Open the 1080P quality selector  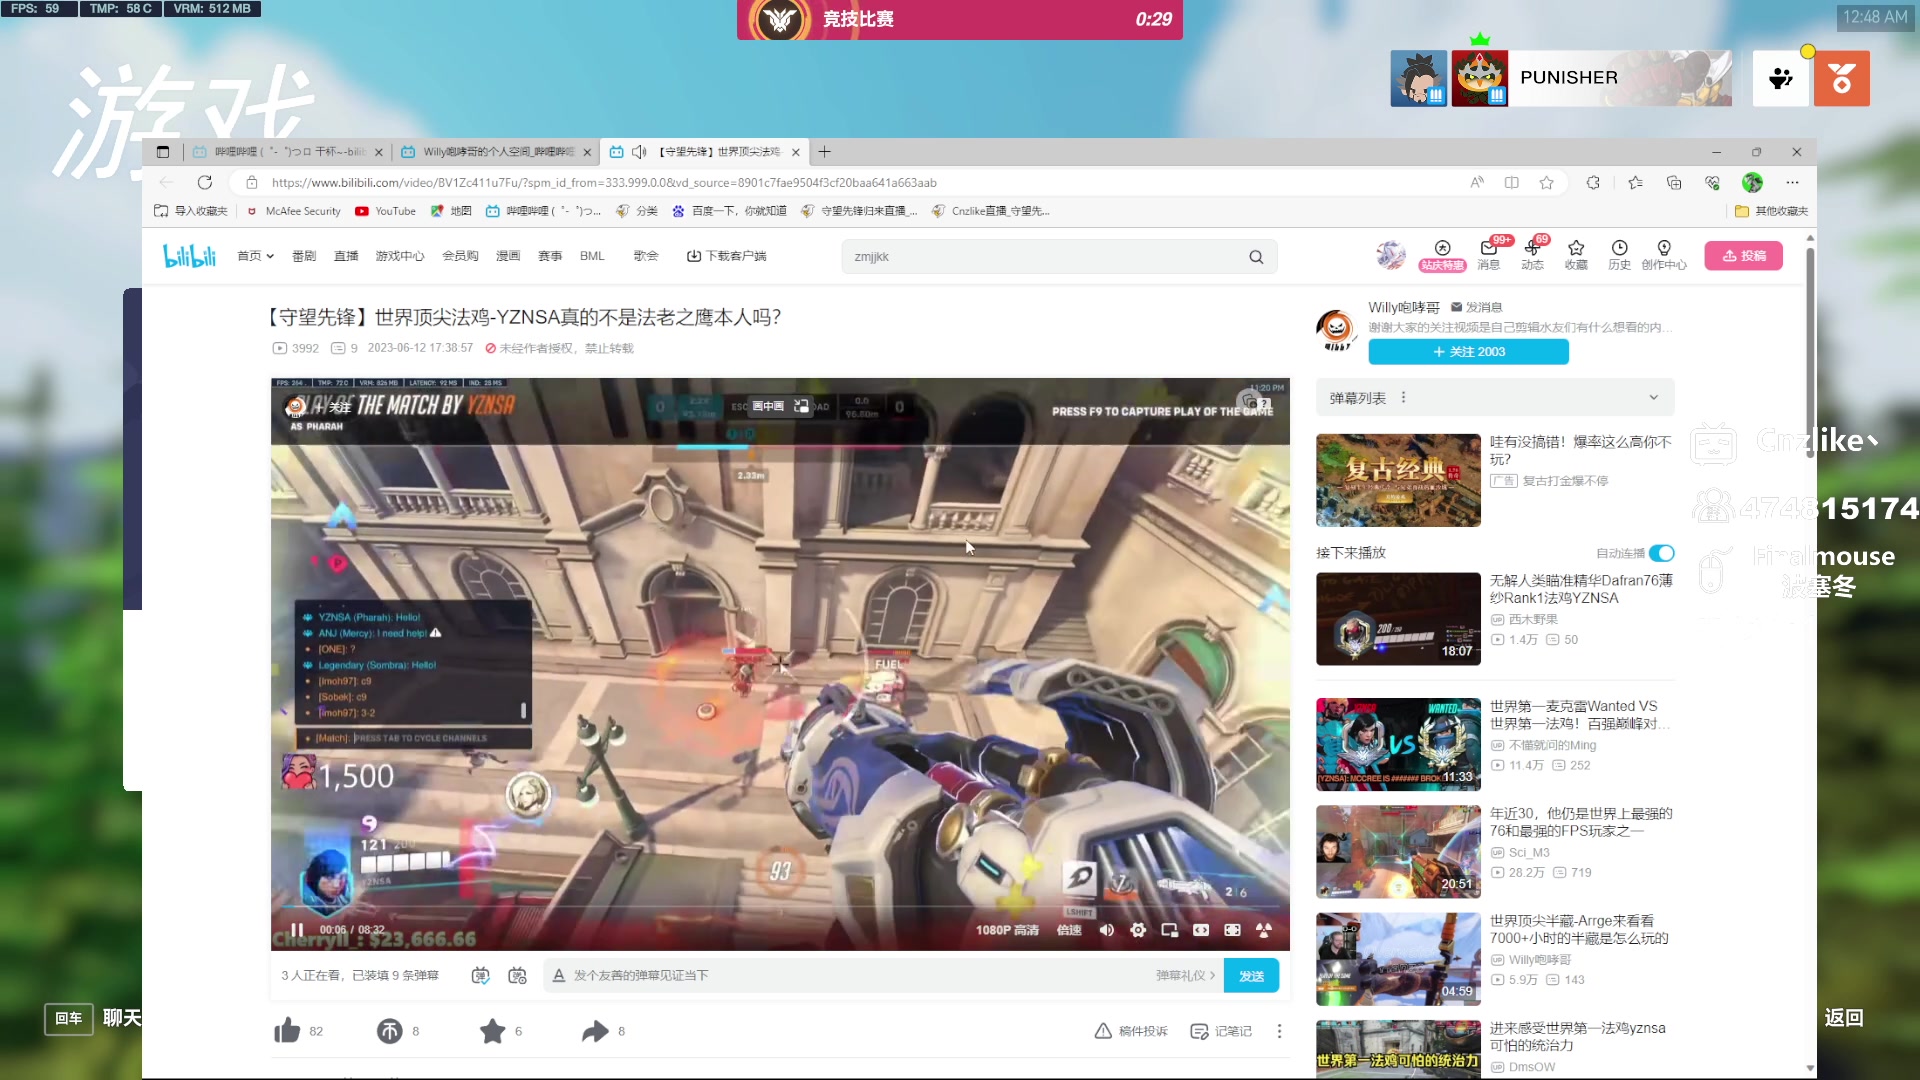pos(1007,930)
